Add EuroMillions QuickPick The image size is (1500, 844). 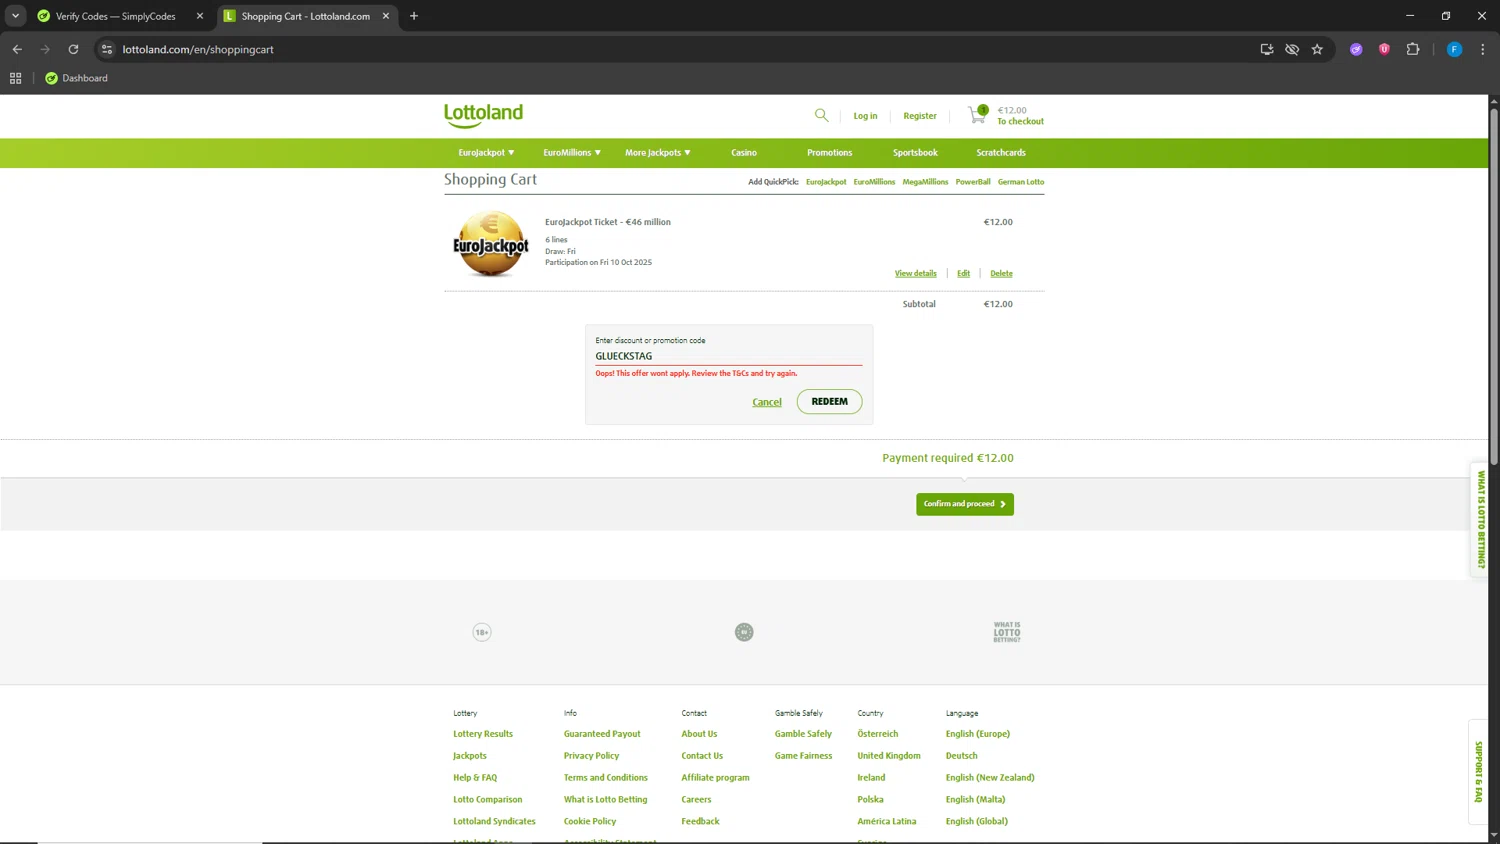click(874, 182)
